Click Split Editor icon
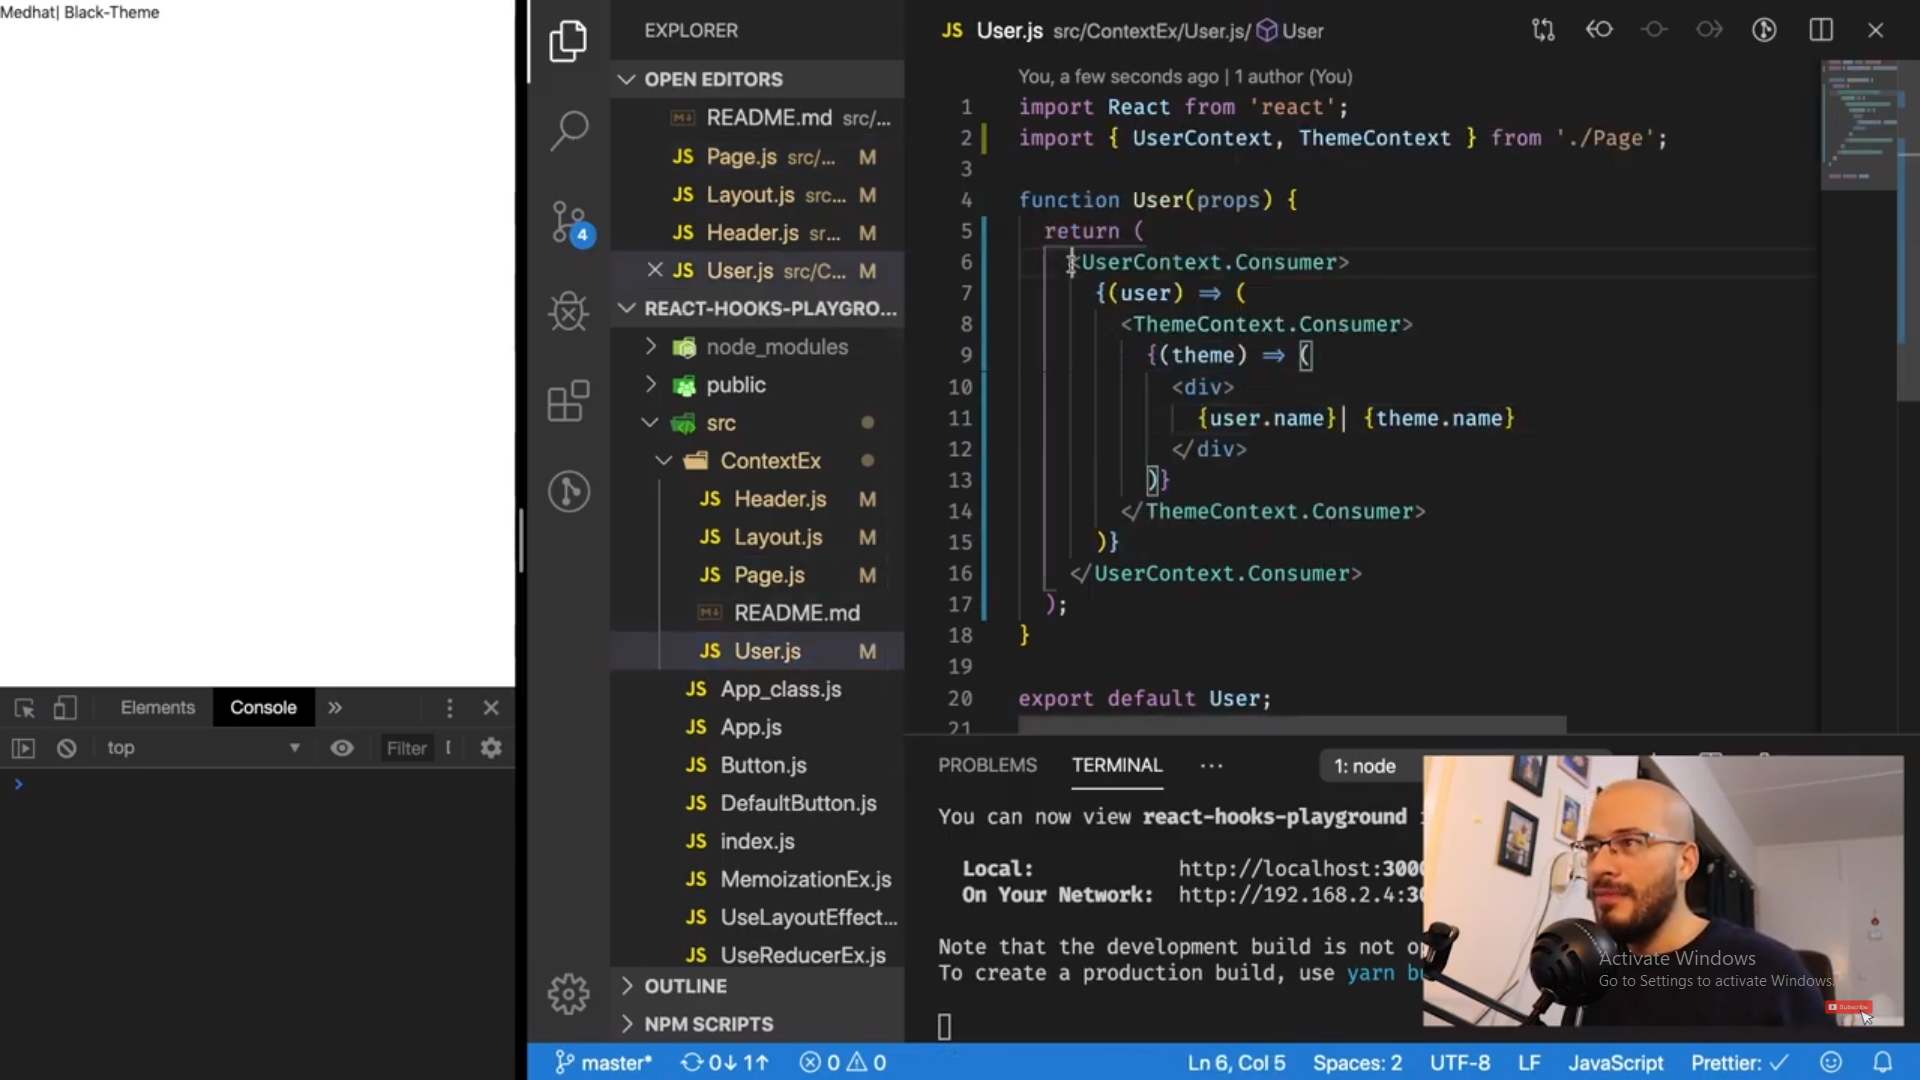Image resolution: width=1920 pixels, height=1080 pixels. click(x=1821, y=30)
